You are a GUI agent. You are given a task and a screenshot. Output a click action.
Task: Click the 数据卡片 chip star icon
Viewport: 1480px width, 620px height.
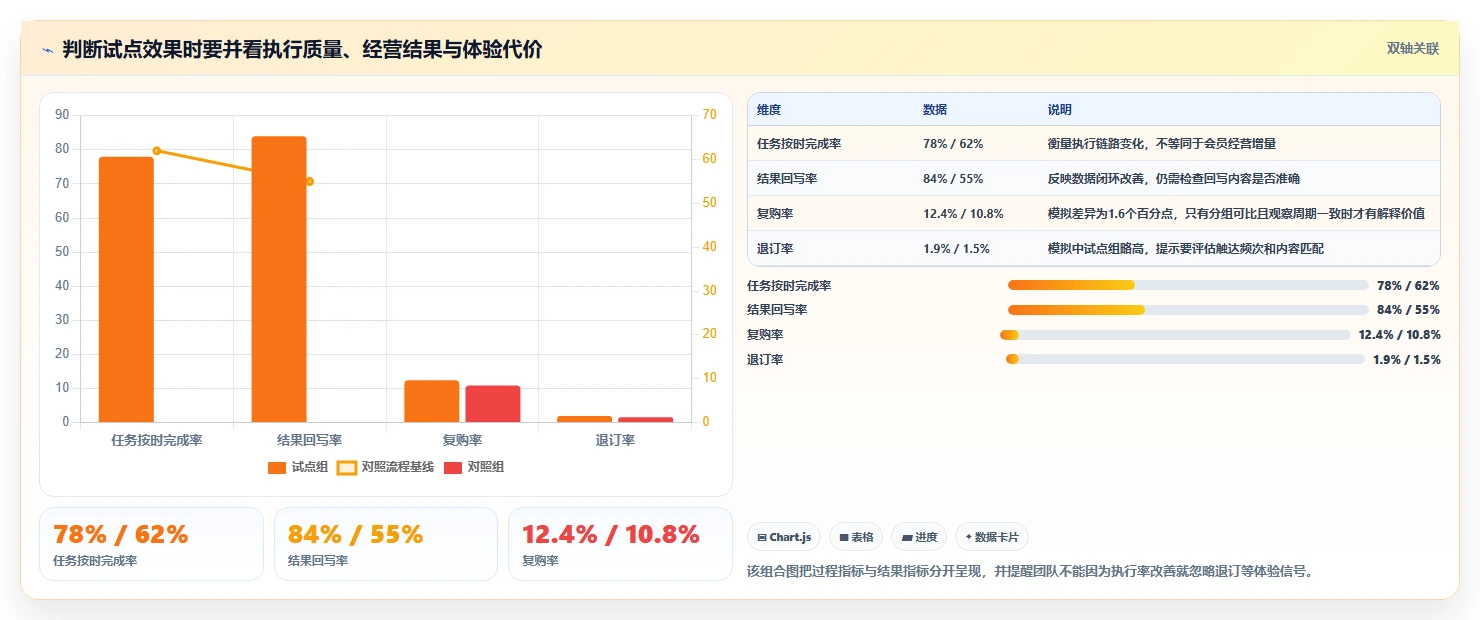pyautogui.click(x=968, y=538)
